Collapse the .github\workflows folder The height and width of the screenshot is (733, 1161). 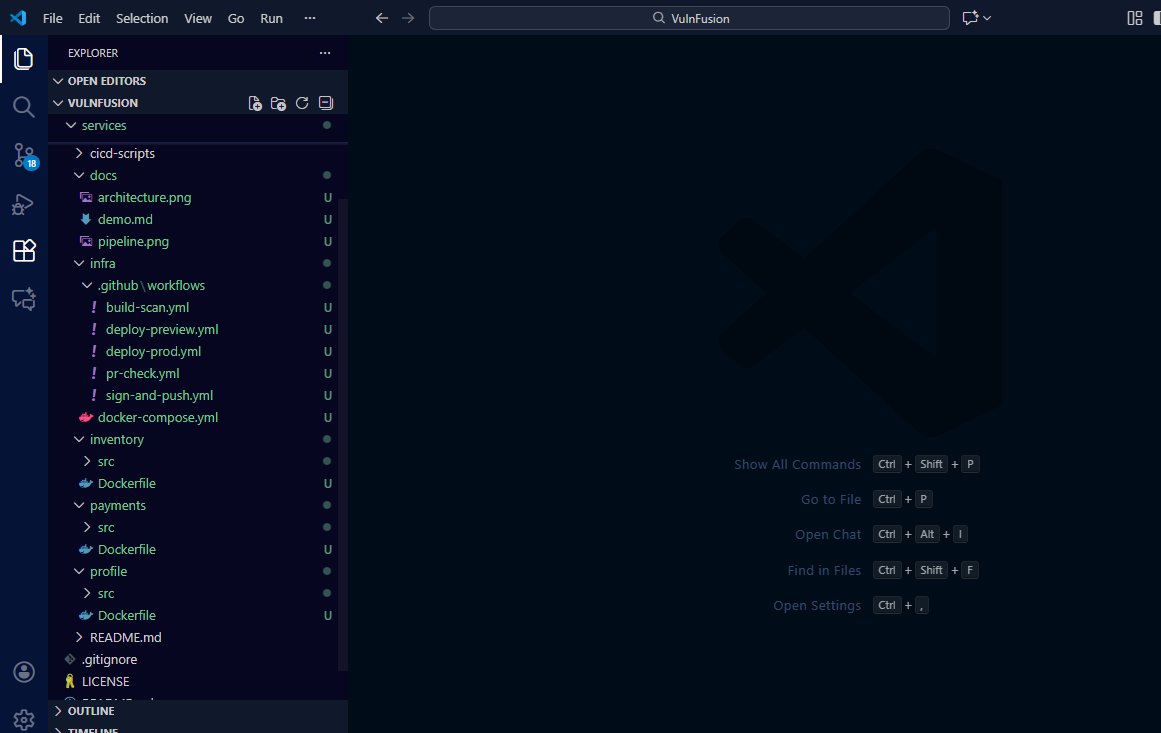pyautogui.click(x=198, y=286)
